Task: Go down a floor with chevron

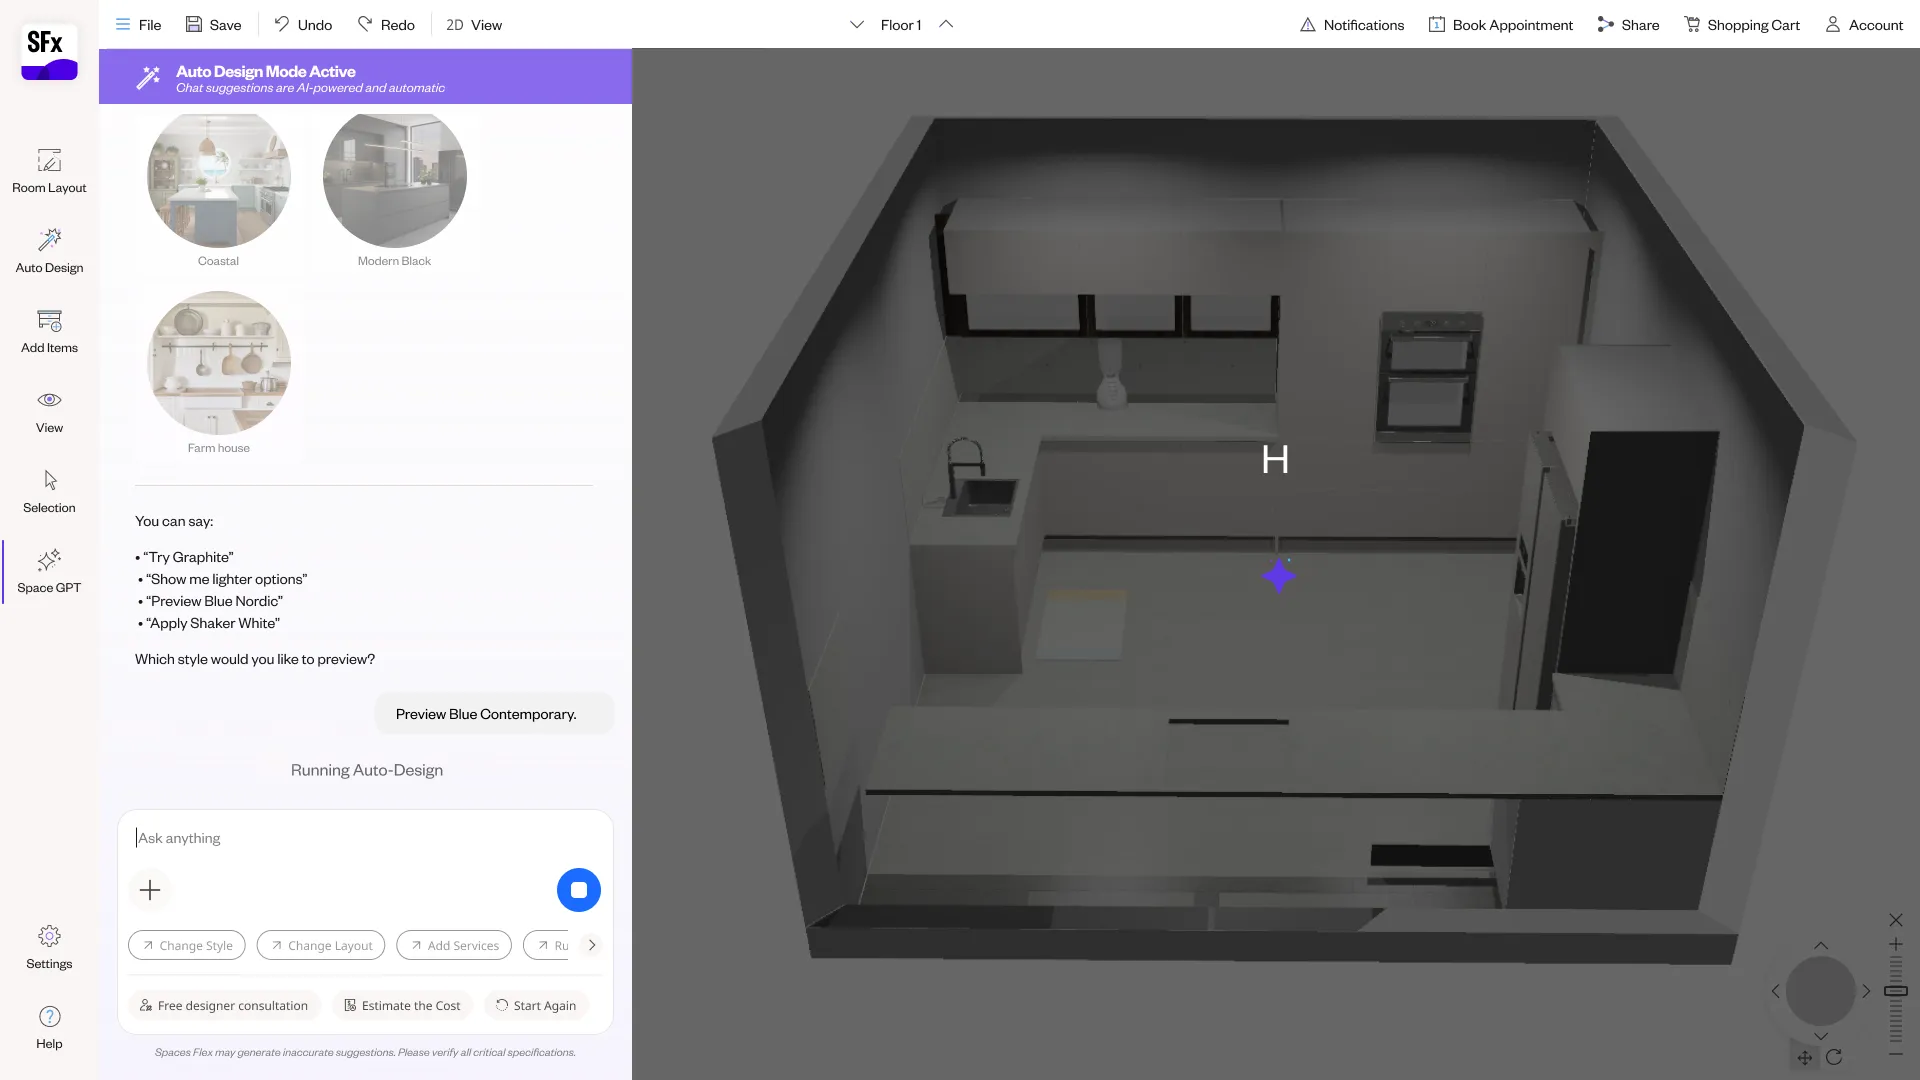Action: (x=857, y=24)
